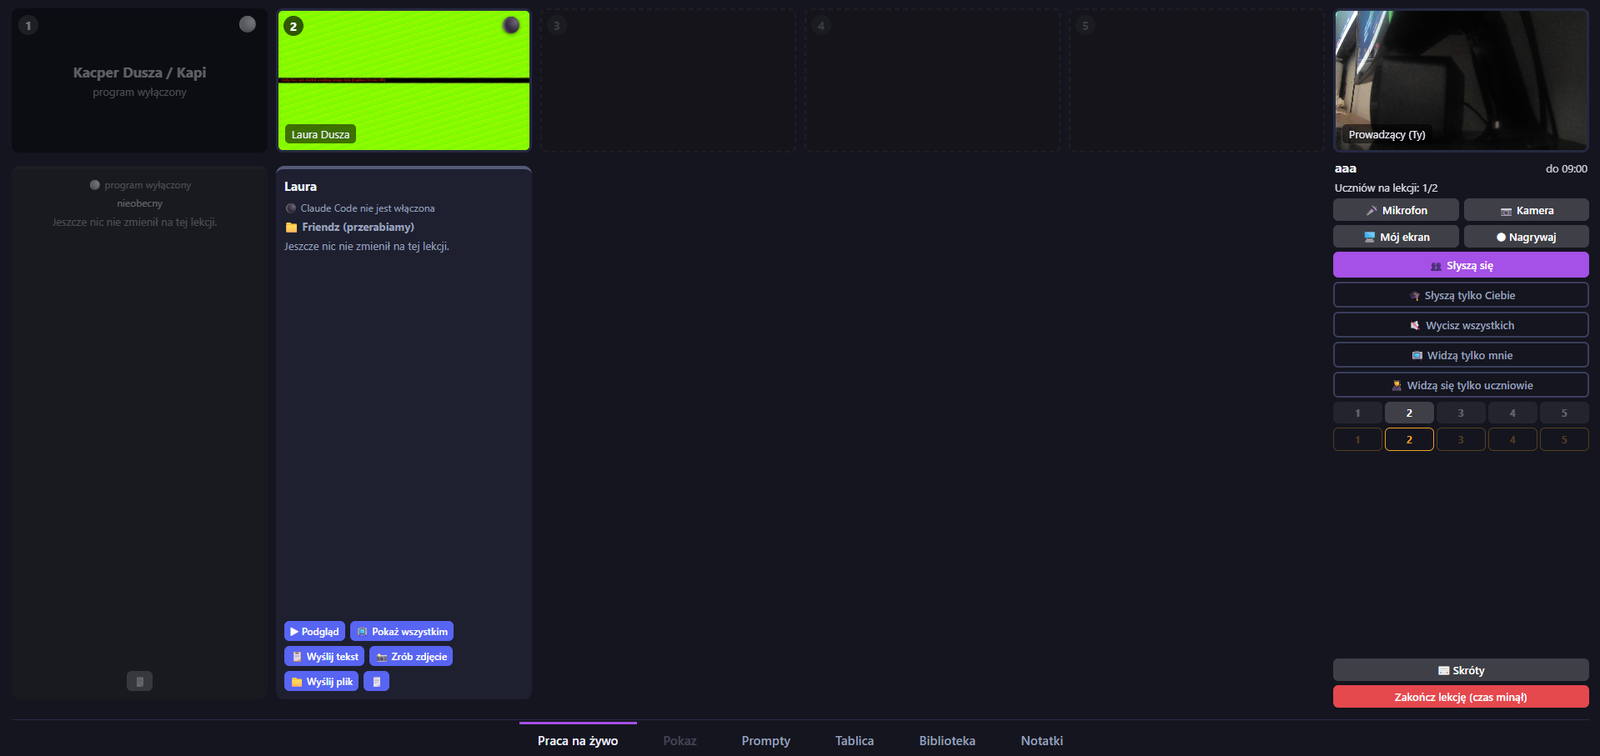Mute everyone with Wycisz wszystkich

[1461, 325]
